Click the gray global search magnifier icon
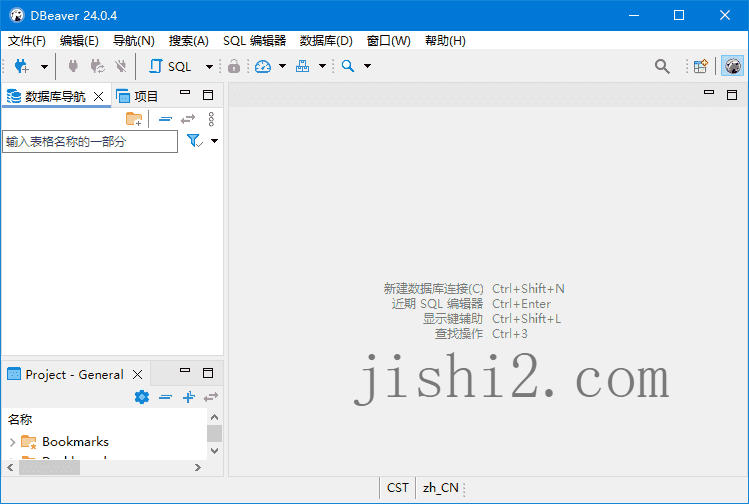Screen dimensions: 749x504 pyautogui.click(x=662, y=66)
